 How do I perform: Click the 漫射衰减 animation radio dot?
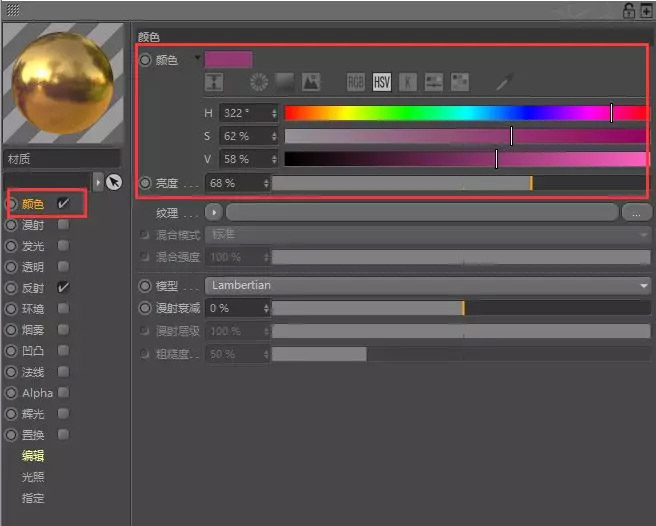[145, 308]
